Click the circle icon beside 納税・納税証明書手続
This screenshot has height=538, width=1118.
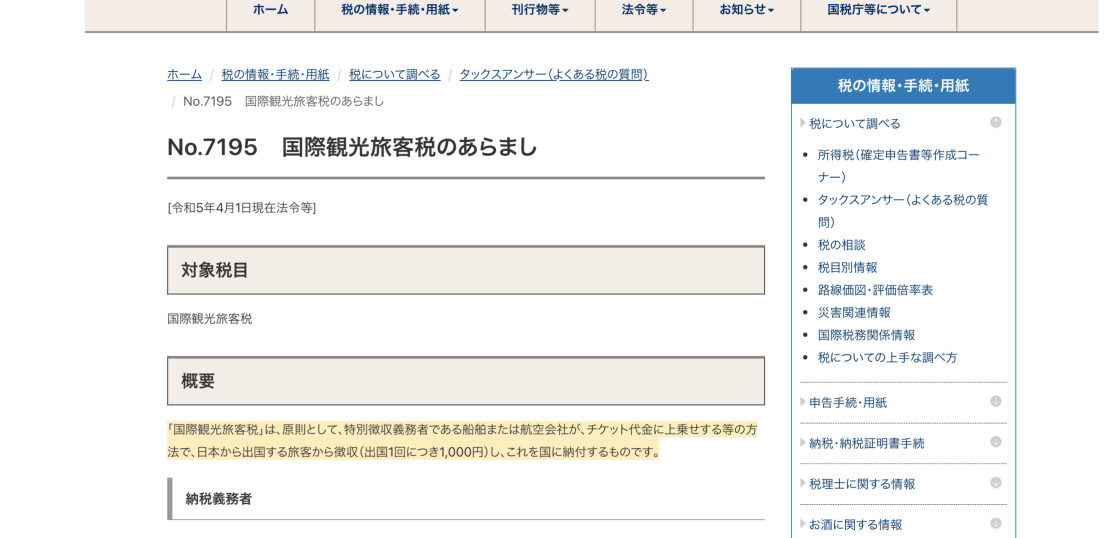(x=995, y=442)
